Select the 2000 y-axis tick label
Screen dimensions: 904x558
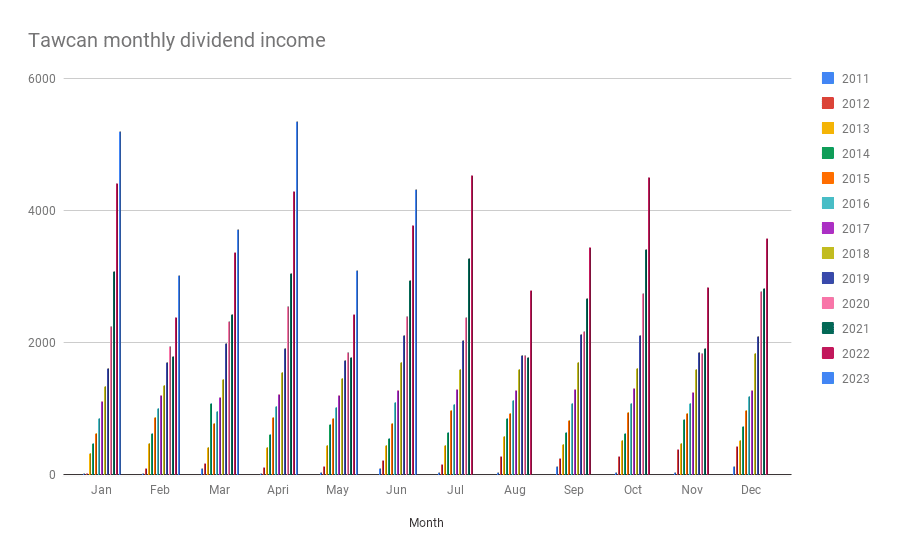point(46,343)
